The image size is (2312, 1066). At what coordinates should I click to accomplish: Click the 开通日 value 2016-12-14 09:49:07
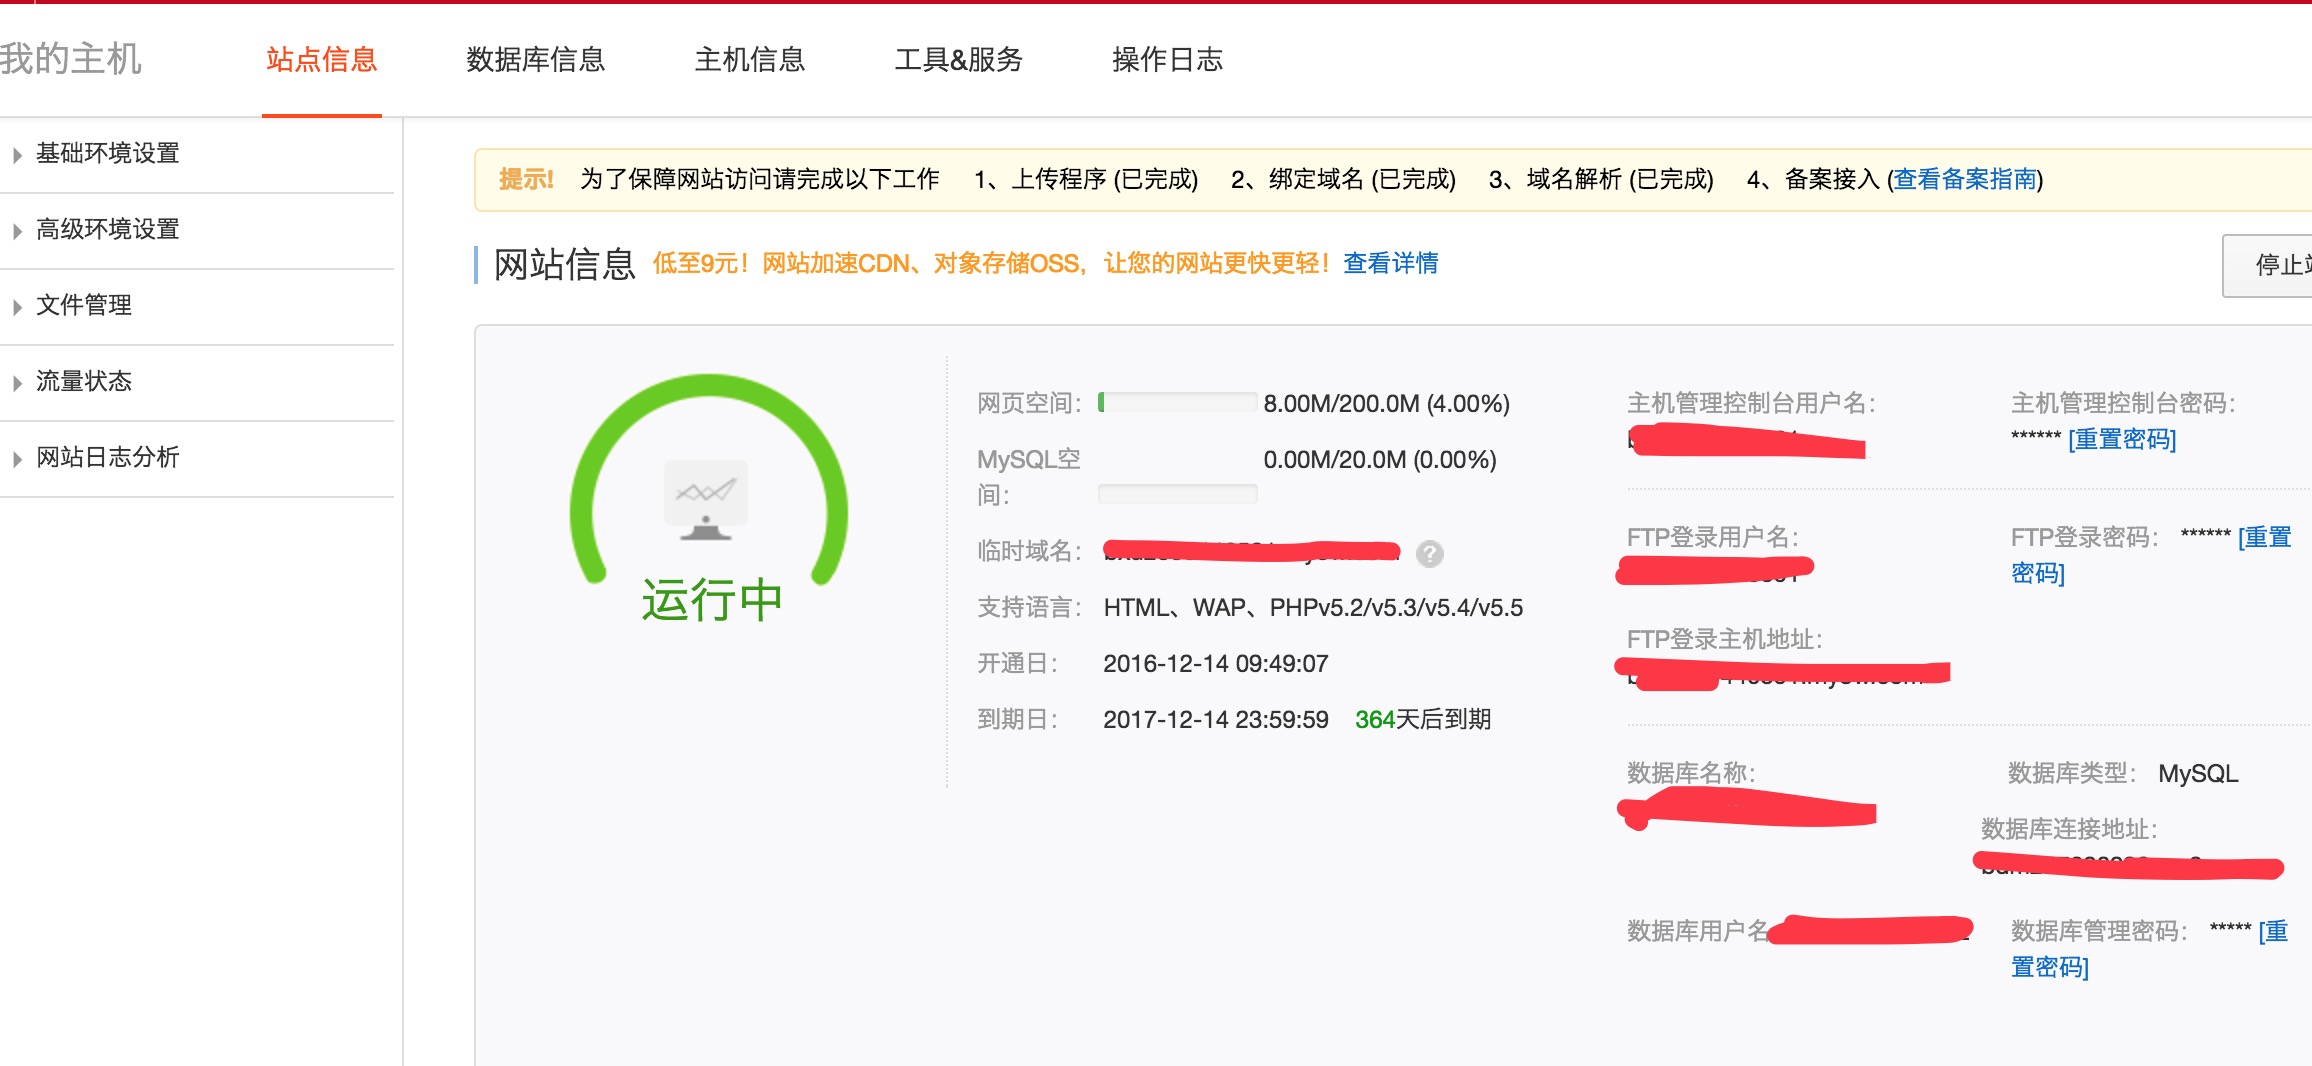[1216, 663]
